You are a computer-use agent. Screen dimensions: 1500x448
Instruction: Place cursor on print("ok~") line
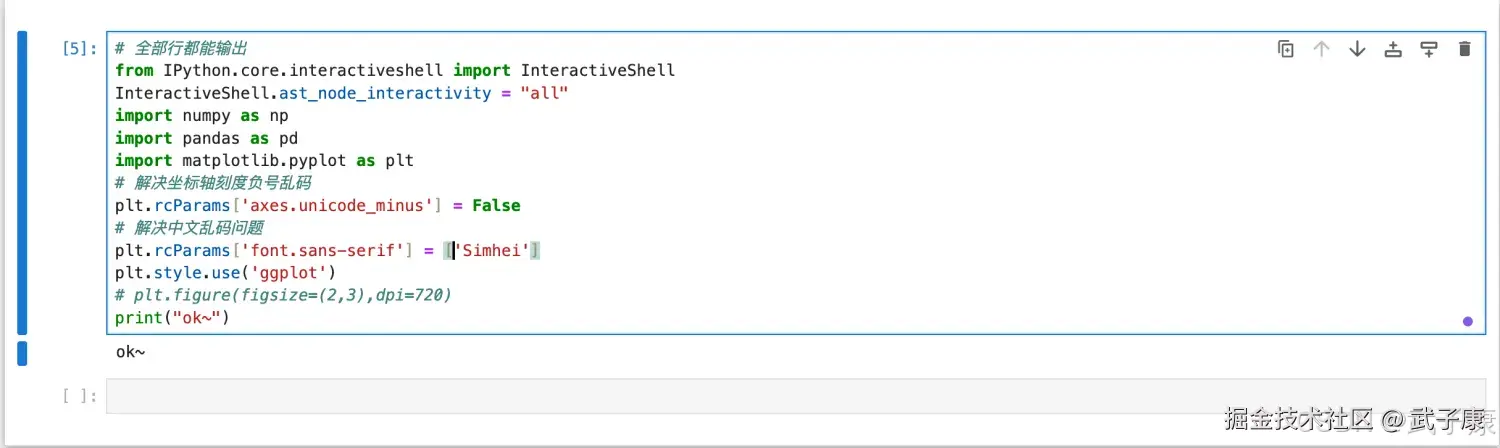pyautogui.click(x=172, y=318)
